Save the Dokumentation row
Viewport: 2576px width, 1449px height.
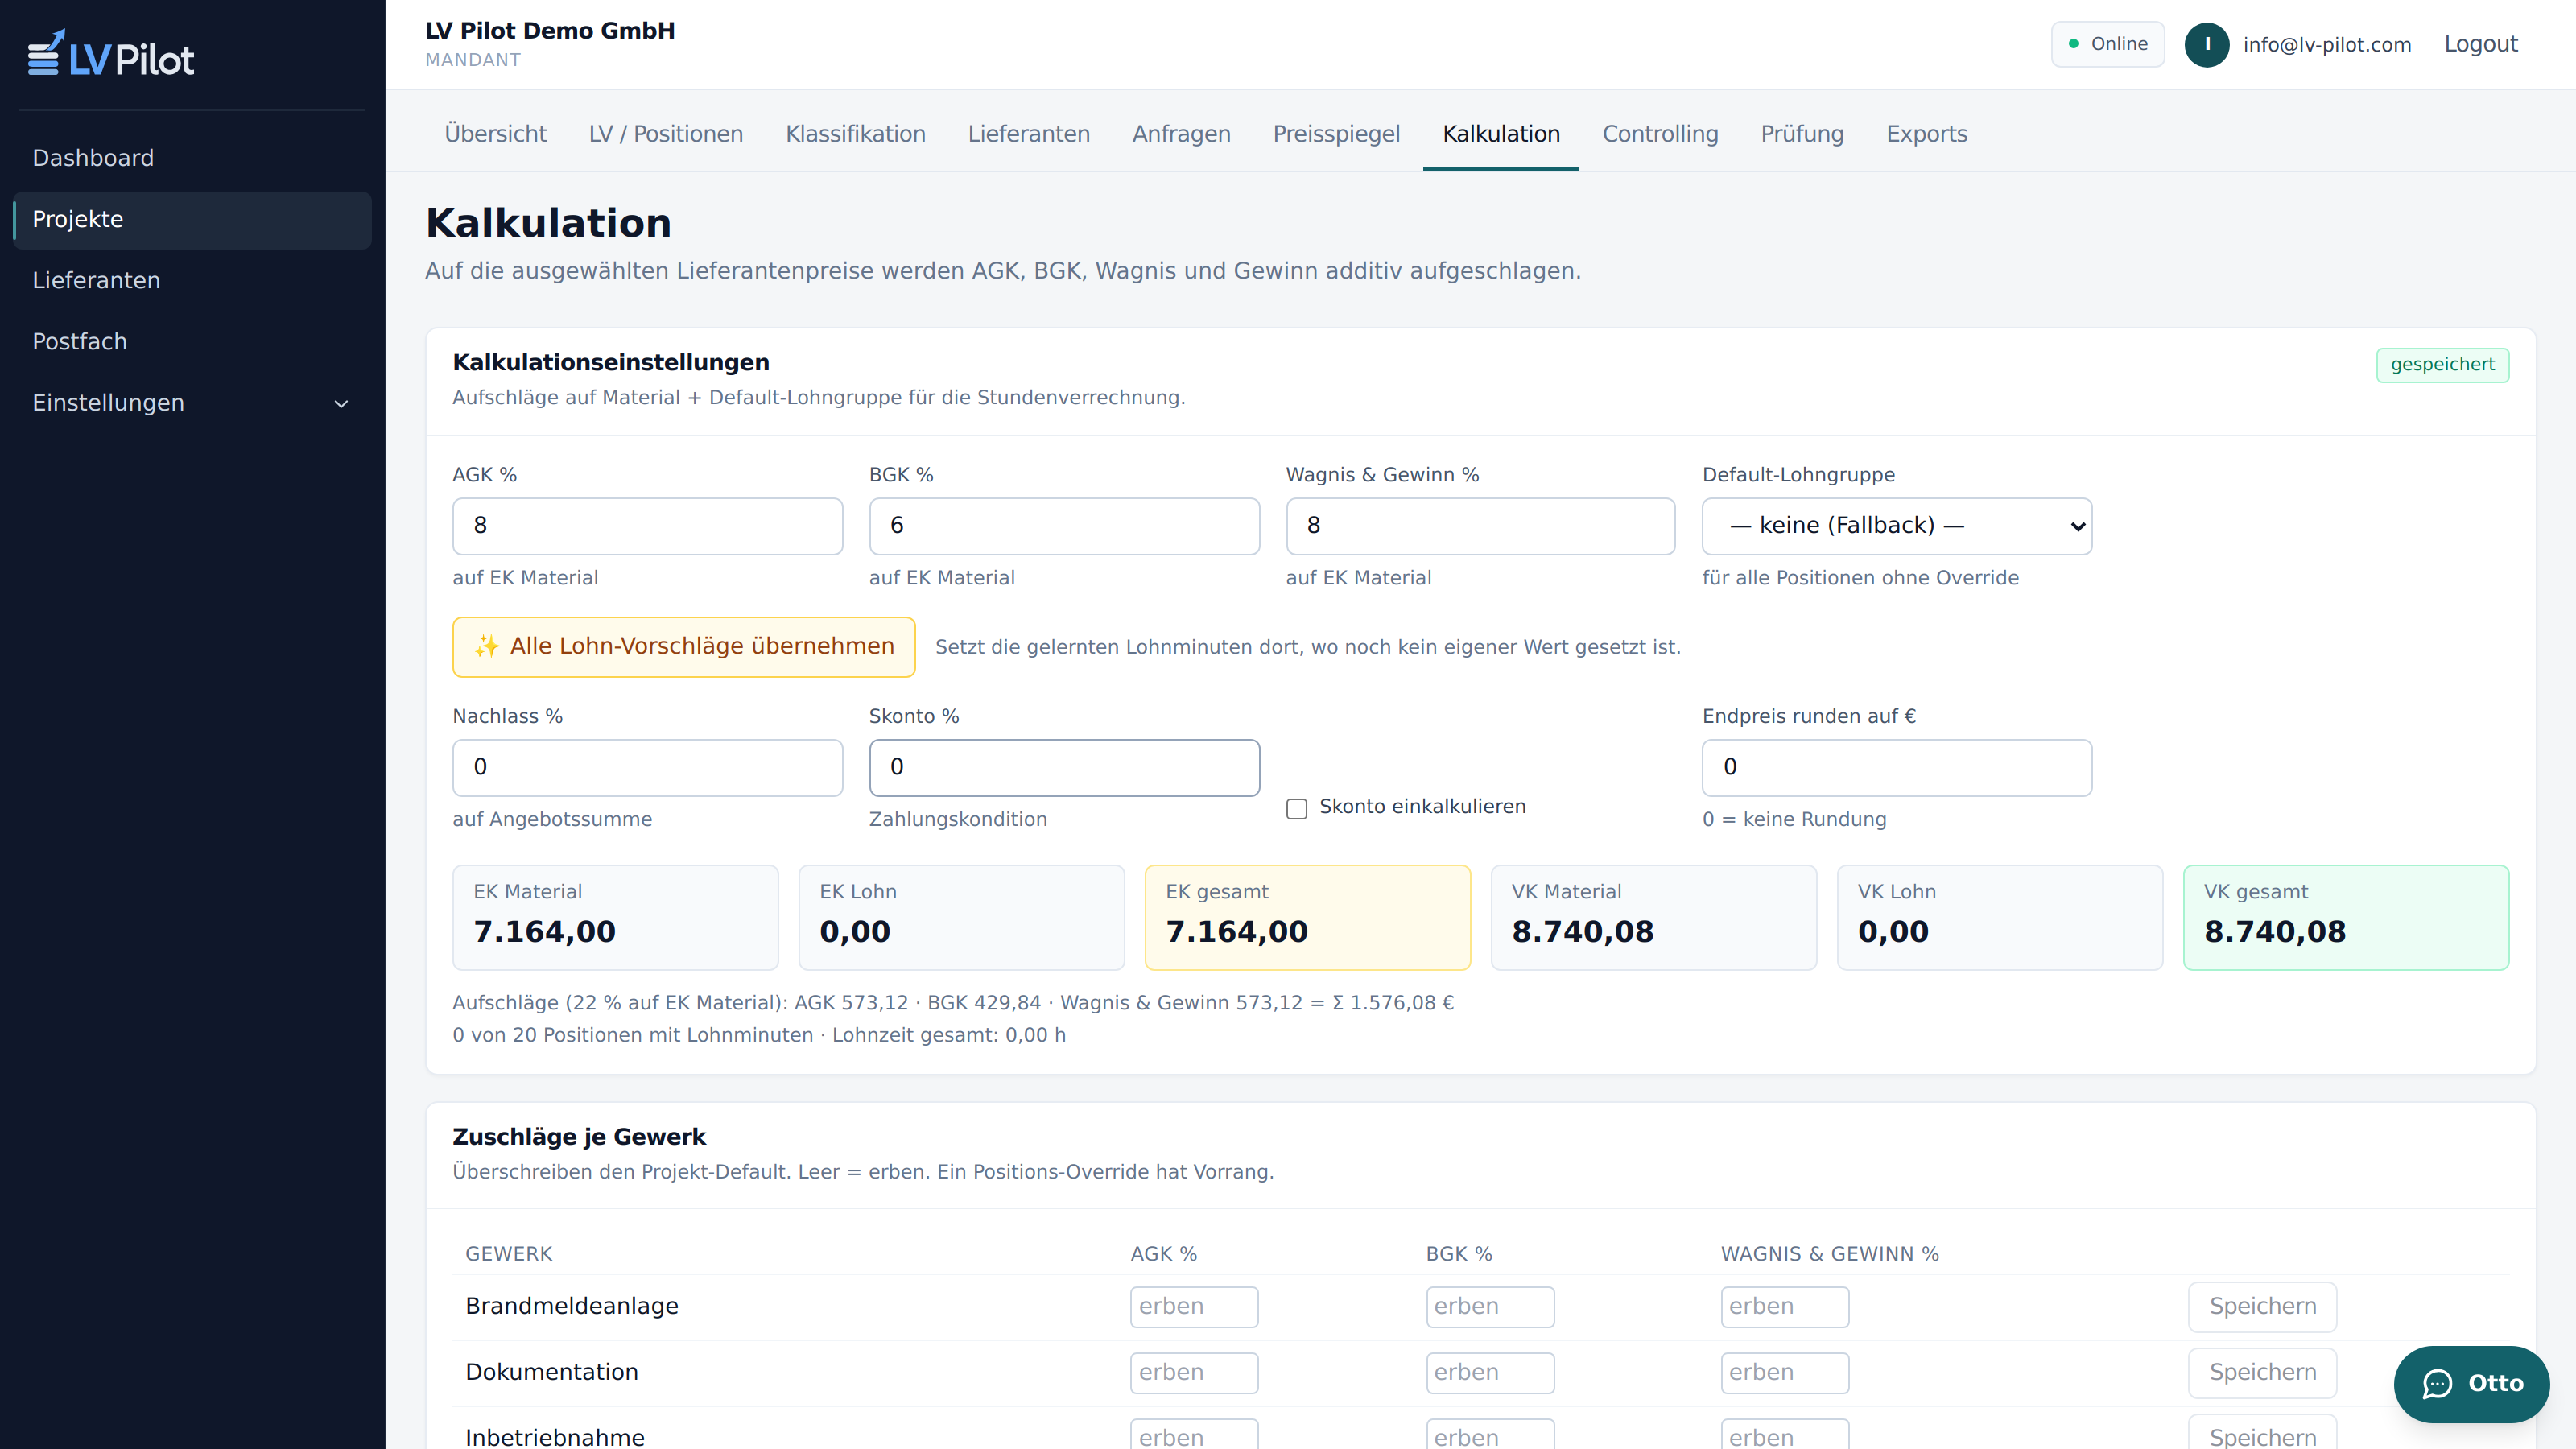2261,1372
